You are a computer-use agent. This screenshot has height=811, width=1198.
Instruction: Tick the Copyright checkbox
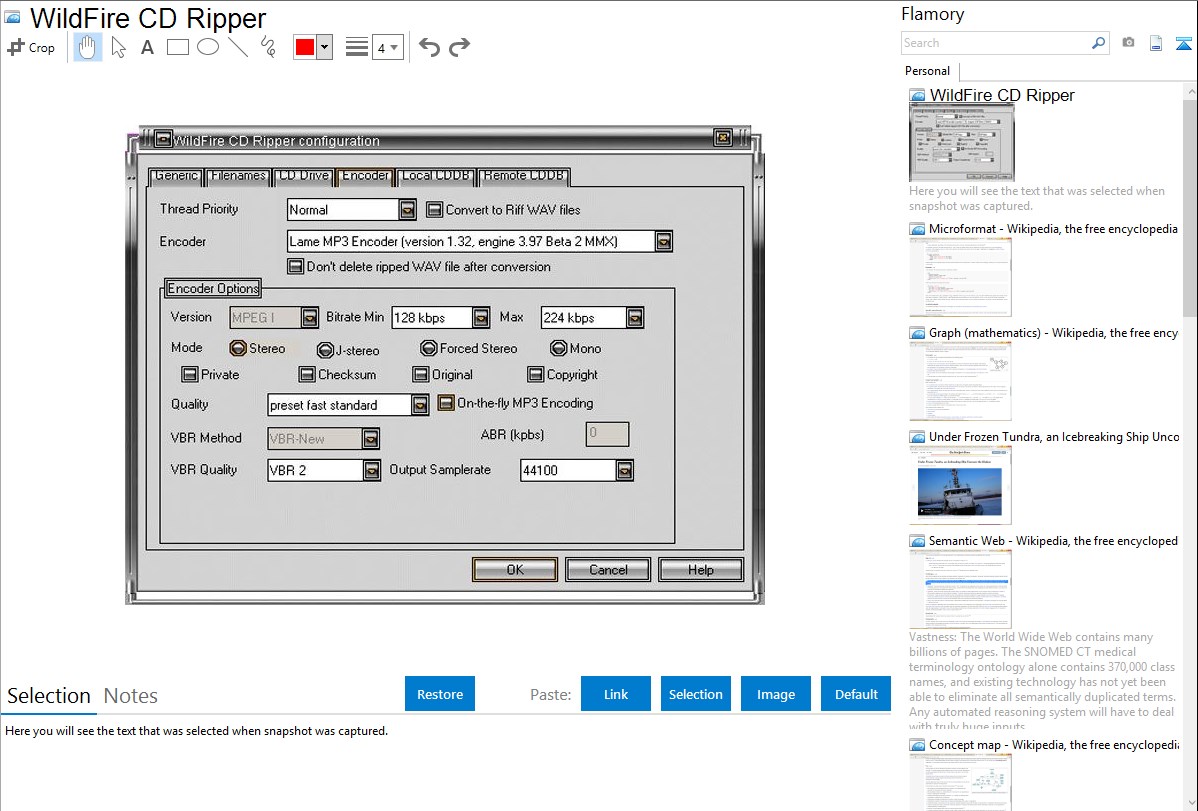click(535, 375)
